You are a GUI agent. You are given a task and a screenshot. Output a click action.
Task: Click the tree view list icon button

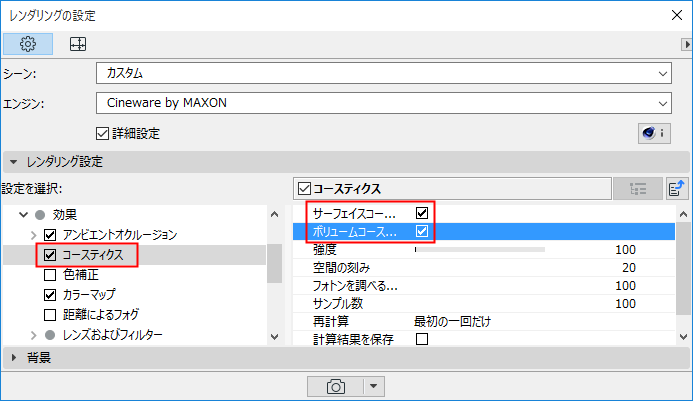pos(638,189)
